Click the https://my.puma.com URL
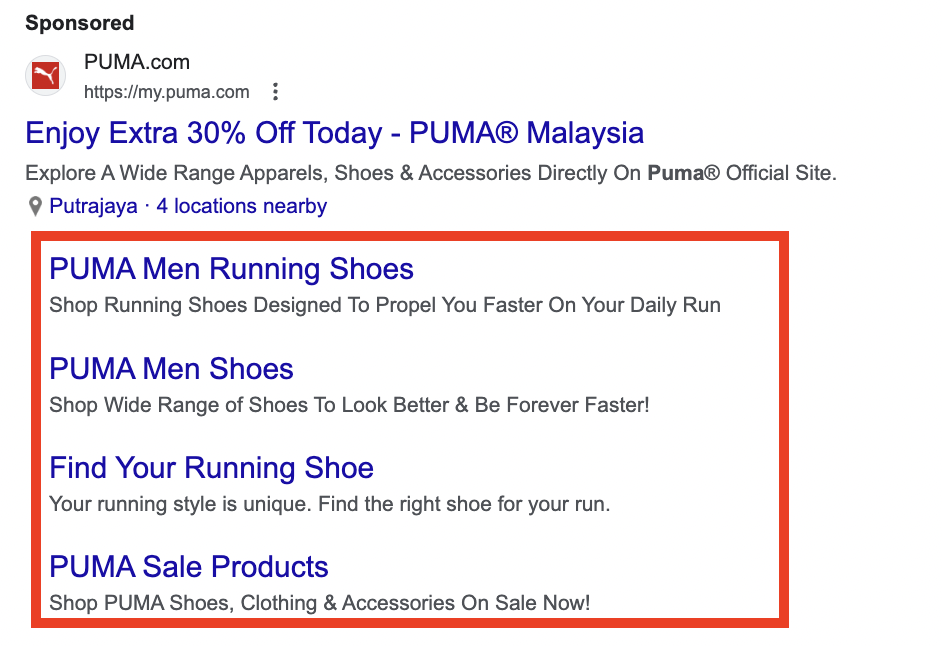Viewport: 942px width, 646px height. 166,92
